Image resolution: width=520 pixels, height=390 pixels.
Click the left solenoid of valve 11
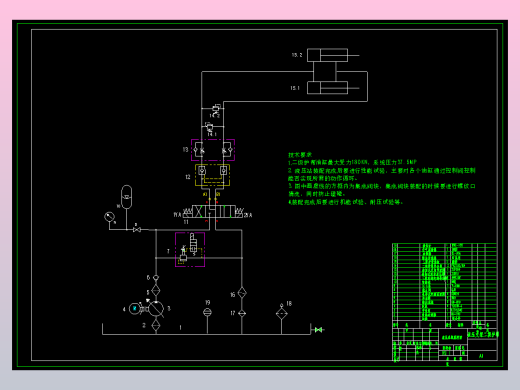(x=187, y=212)
